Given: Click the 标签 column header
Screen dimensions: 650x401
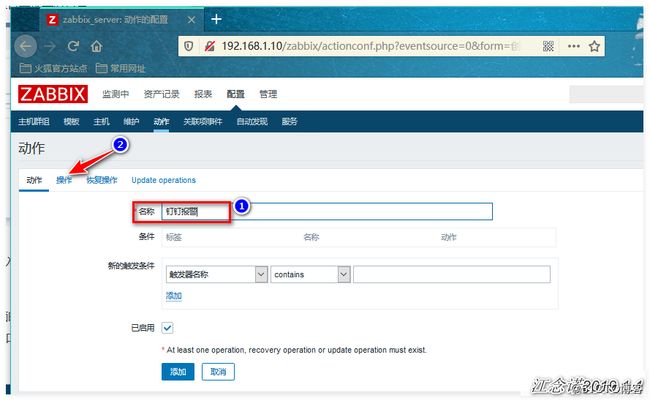Looking at the screenshot, I should [x=174, y=237].
